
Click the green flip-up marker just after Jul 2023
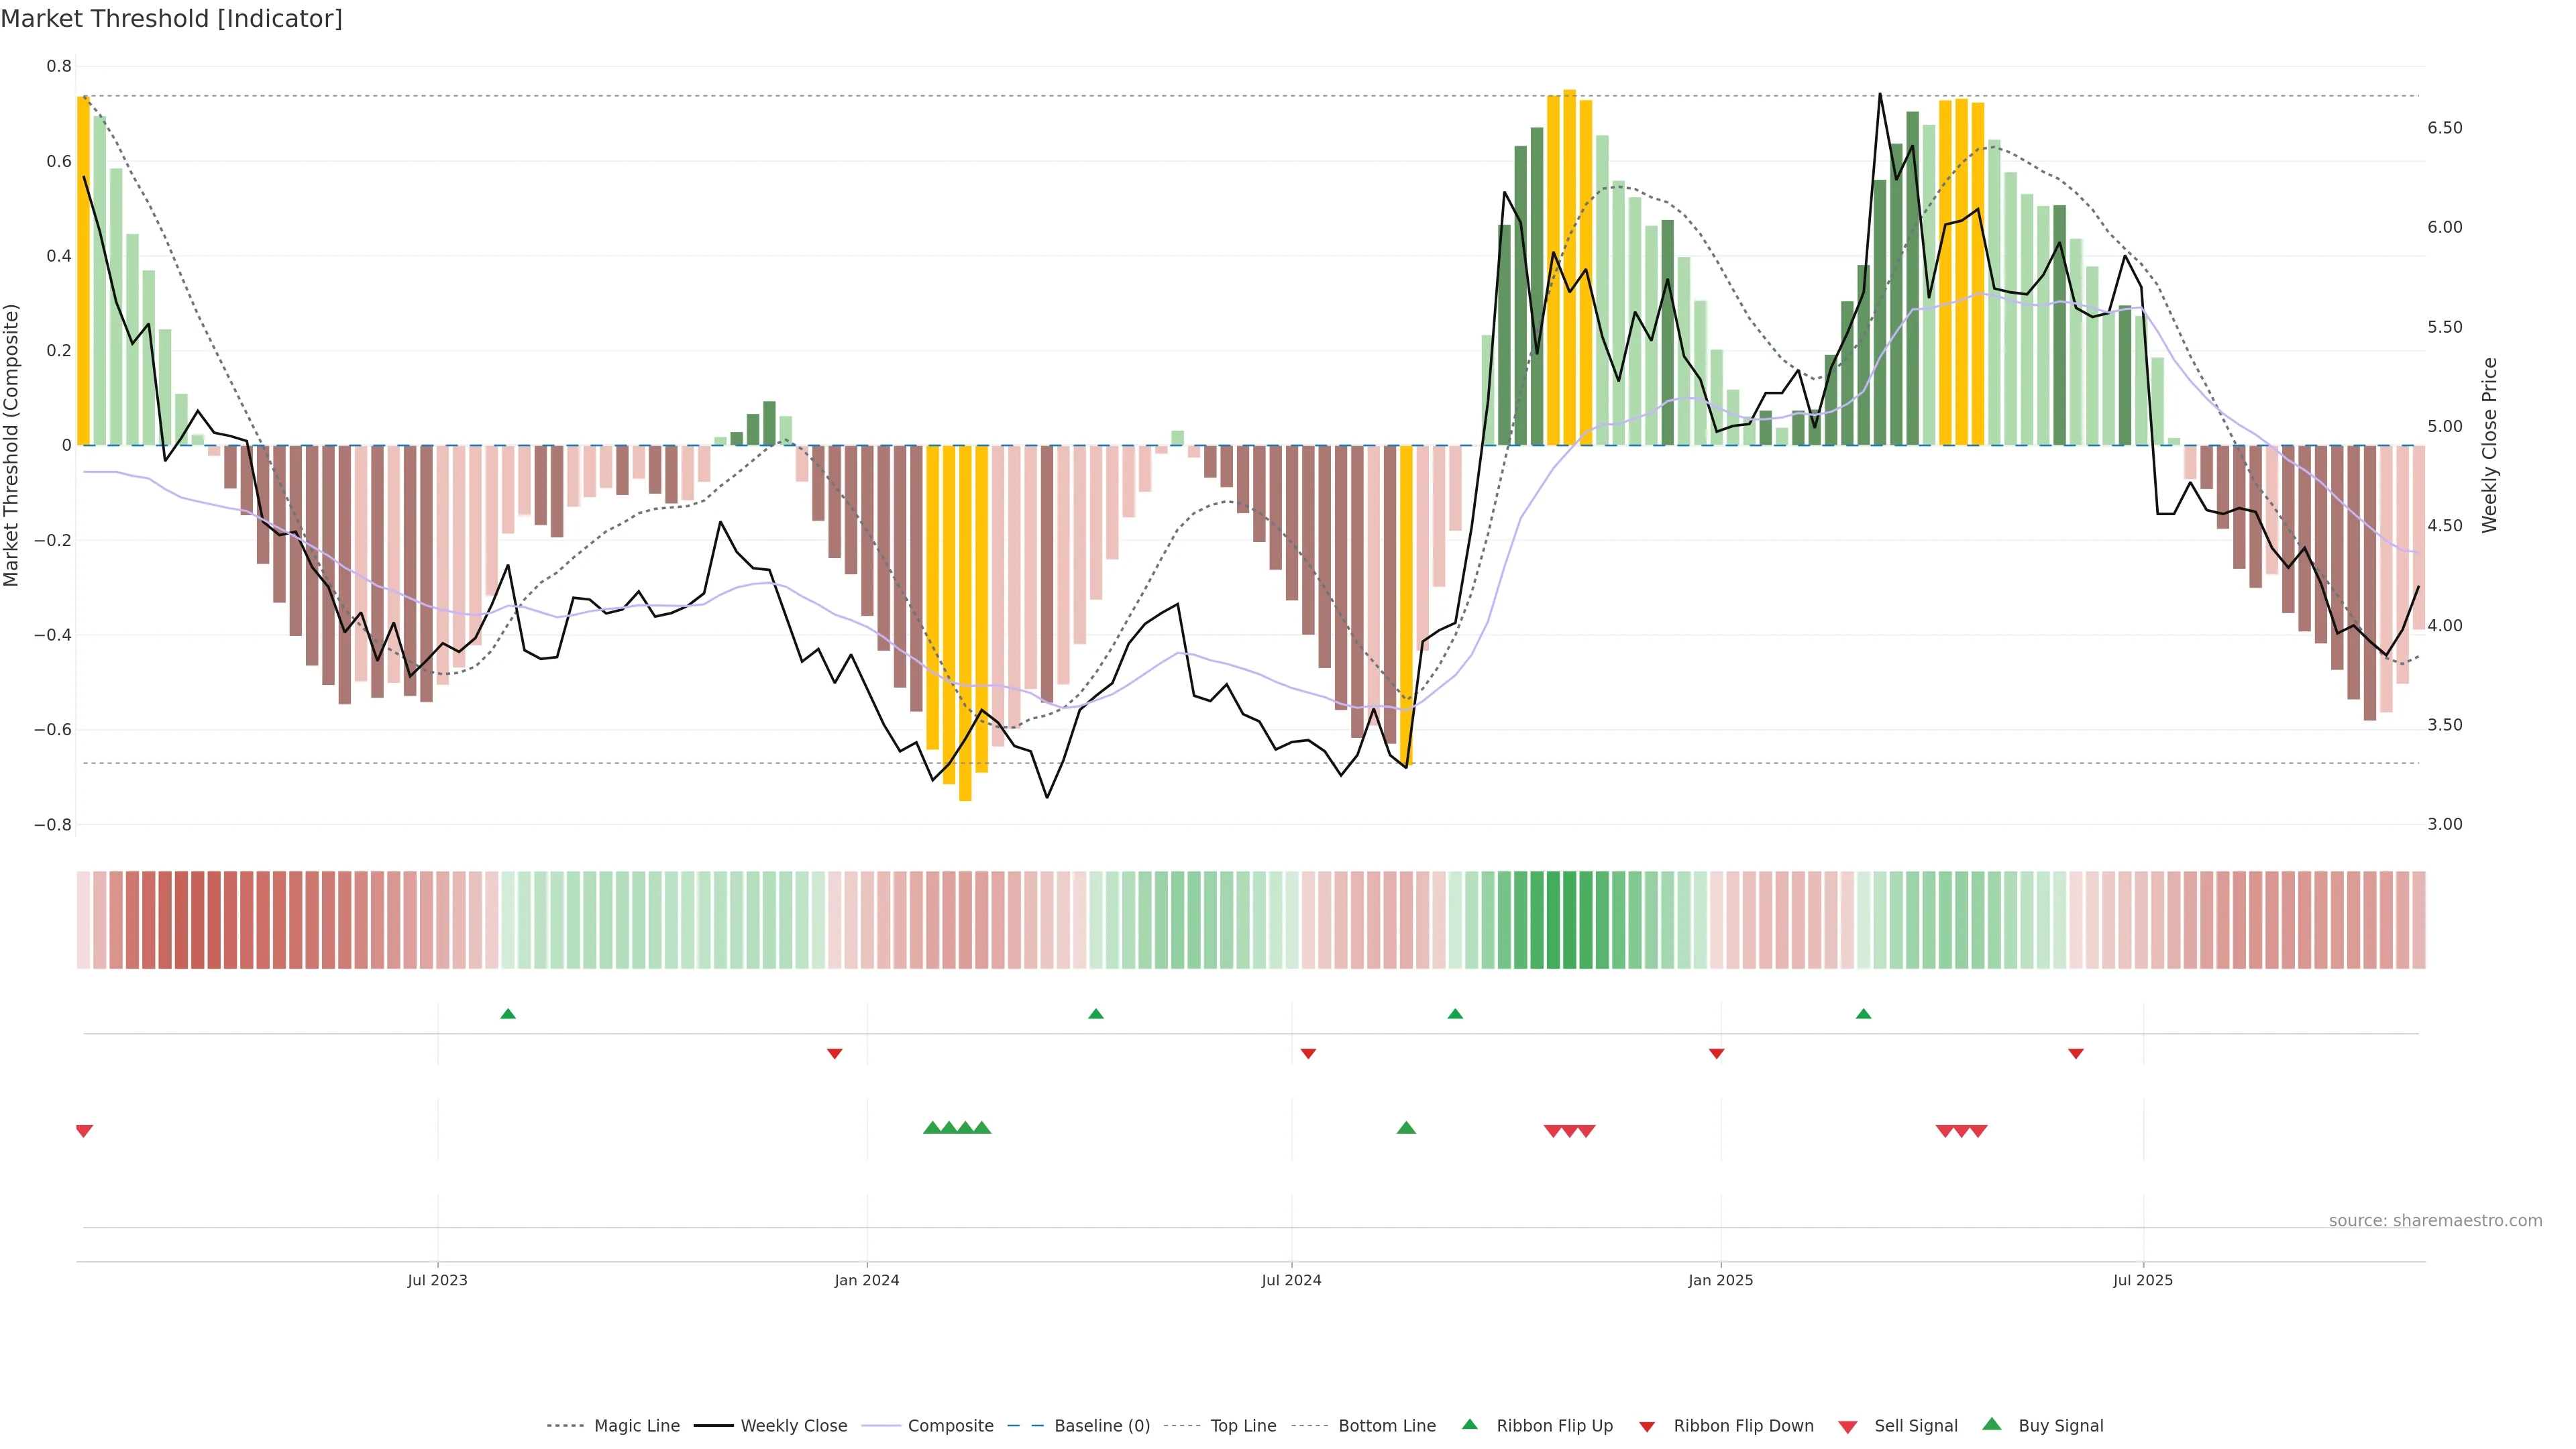(508, 1014)
